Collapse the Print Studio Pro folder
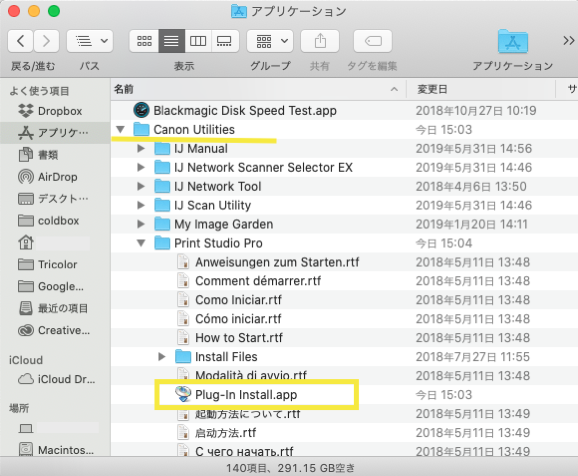This screenshot has width=578, height=476. coord(141,243)
